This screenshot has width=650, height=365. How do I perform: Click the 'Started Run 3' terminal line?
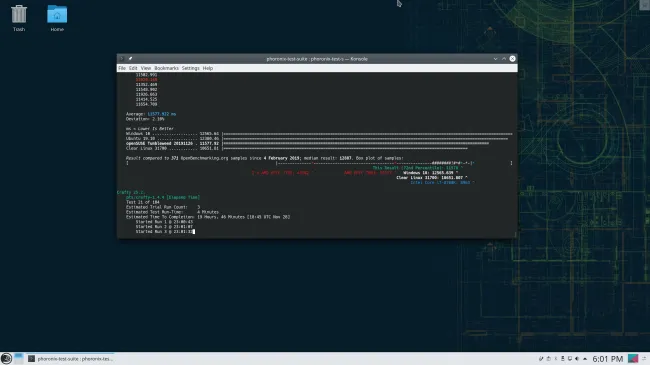tap(165, 232)
